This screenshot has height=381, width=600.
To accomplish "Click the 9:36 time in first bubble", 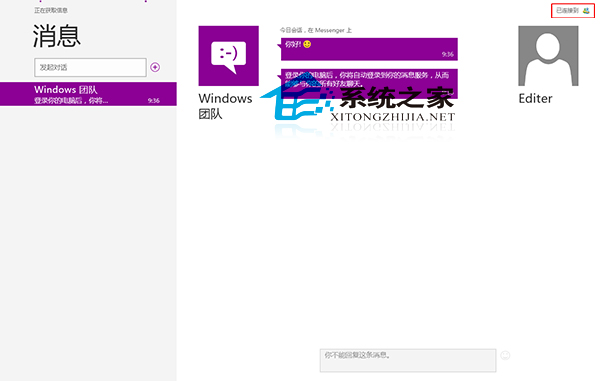I will click(448, 54).
